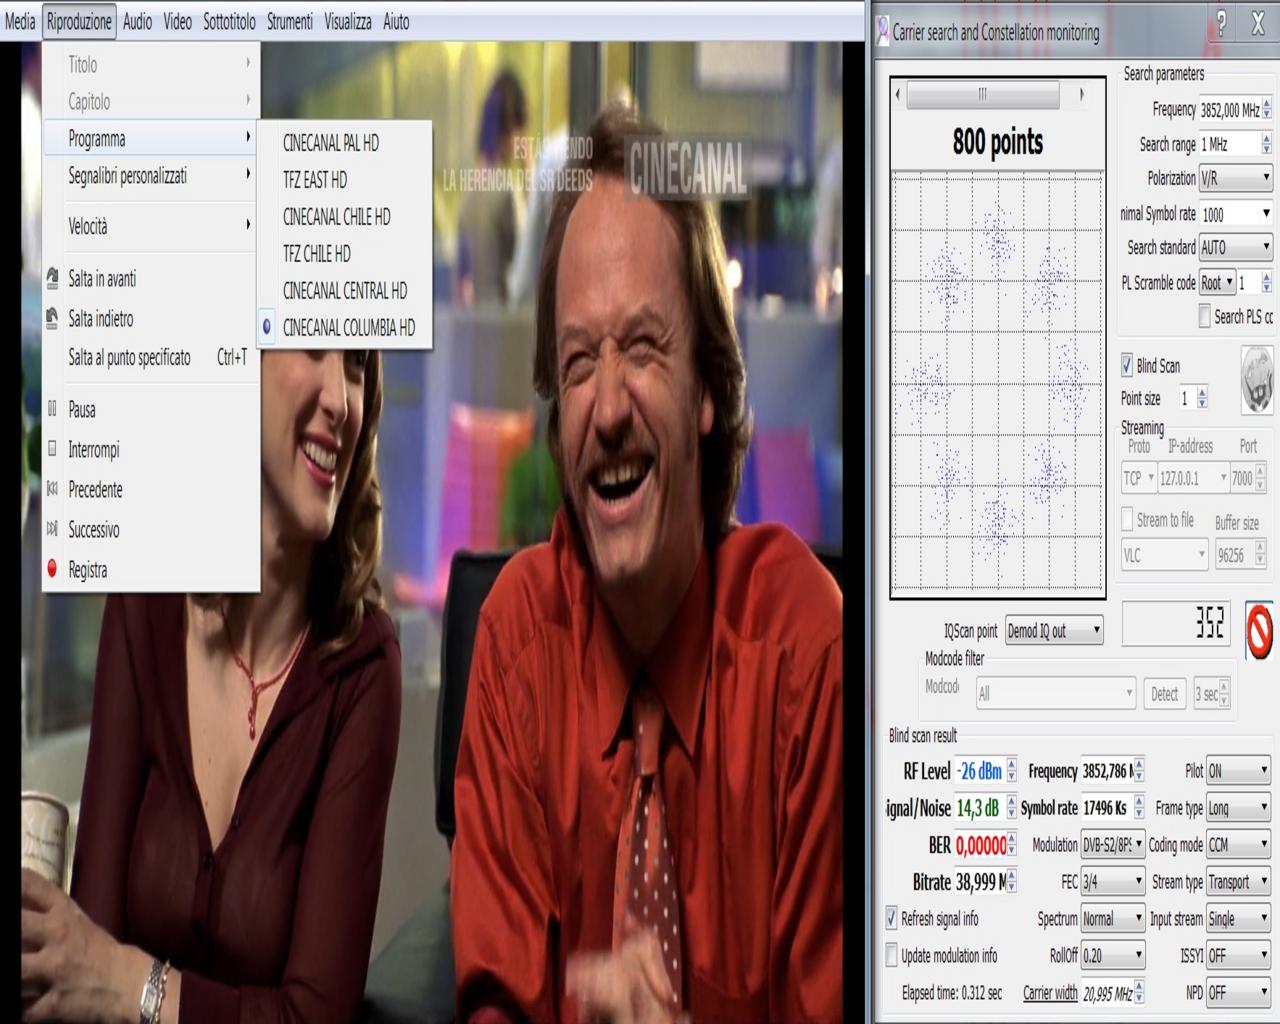Choose Salta al punto specificato

coord(151,357)
